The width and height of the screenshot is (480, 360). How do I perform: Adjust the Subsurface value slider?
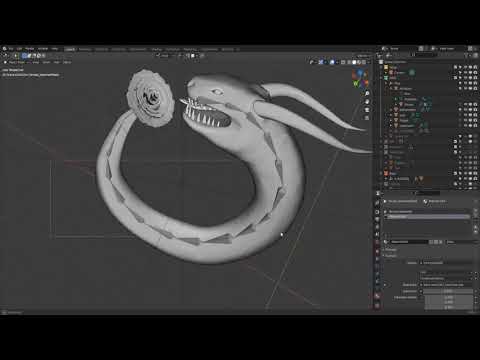448,291
